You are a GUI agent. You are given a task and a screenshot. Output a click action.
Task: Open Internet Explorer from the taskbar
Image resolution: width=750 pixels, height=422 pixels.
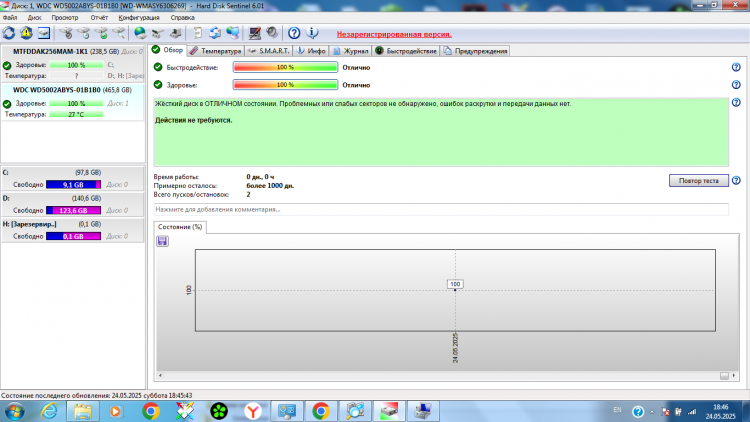coord(48,411)
